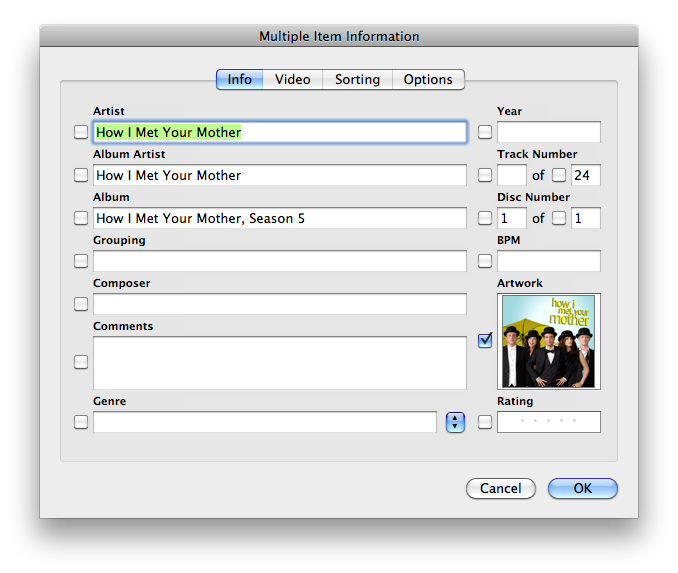Screen dimensions: 678x573
Task: Set rating in the Rating stars field
Action: pos(549,422)
